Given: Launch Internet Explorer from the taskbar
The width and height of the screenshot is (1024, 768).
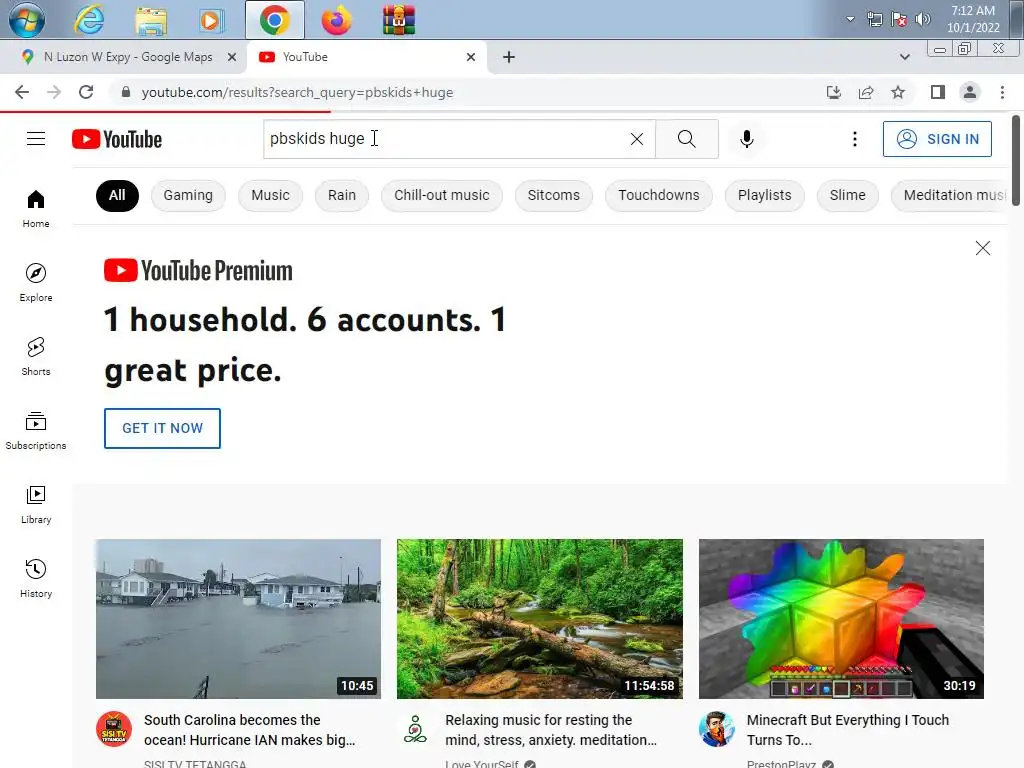Looking at the screenshot, I should (89, 20).
